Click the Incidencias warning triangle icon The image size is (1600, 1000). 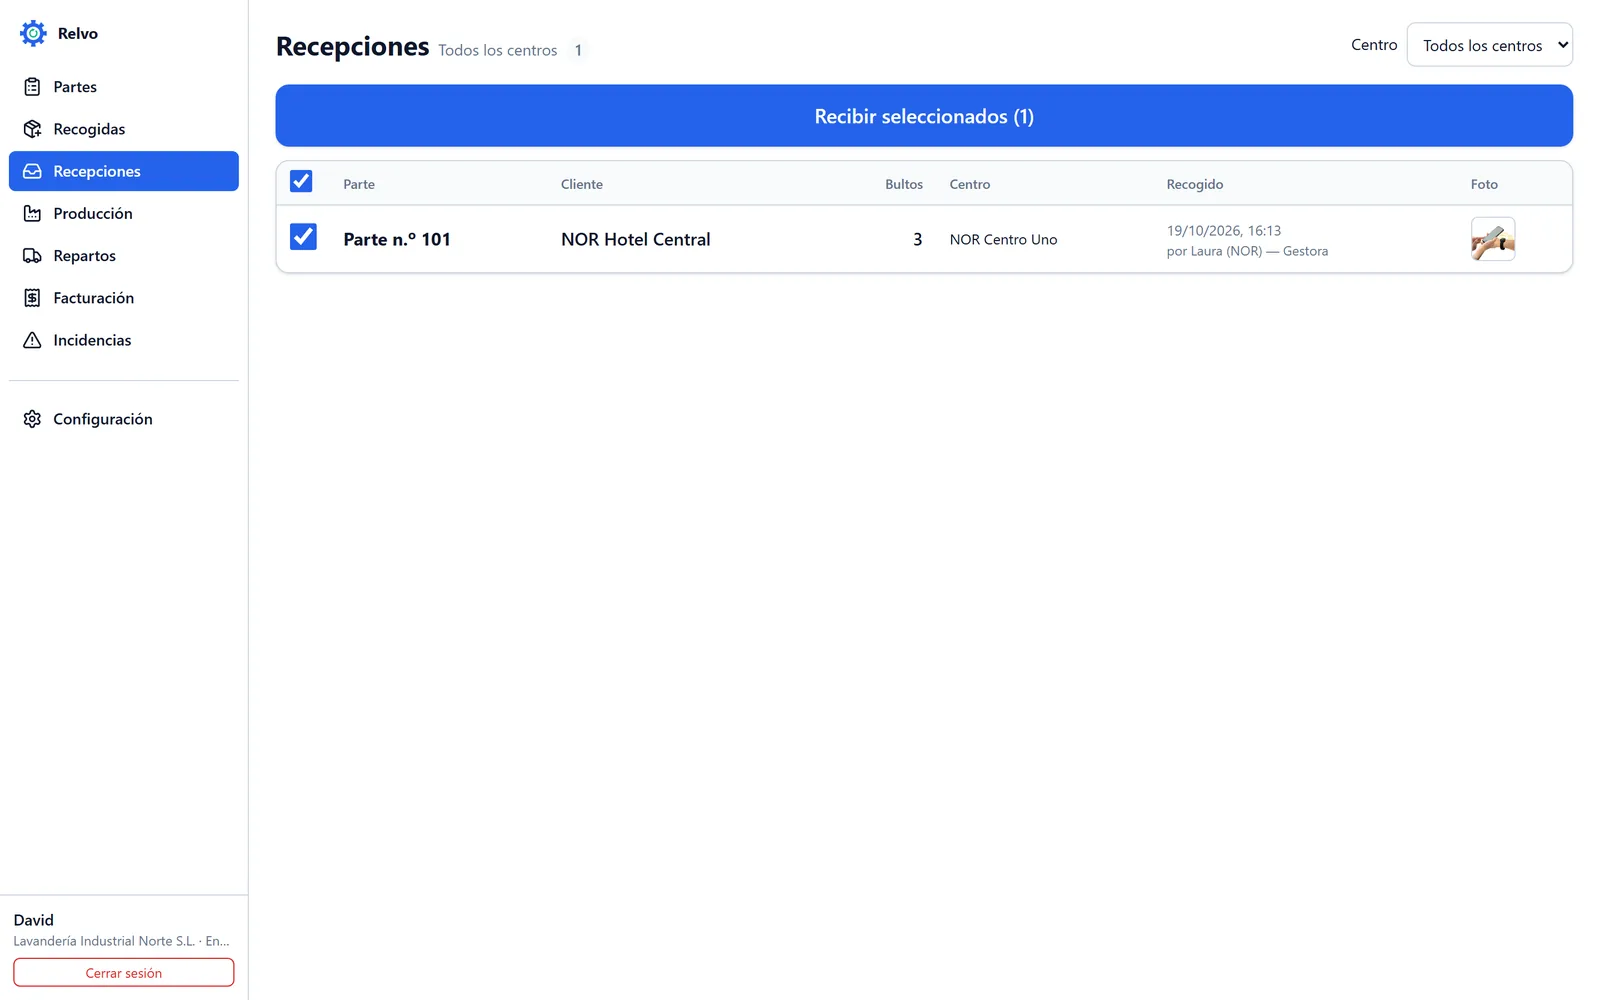32,340
